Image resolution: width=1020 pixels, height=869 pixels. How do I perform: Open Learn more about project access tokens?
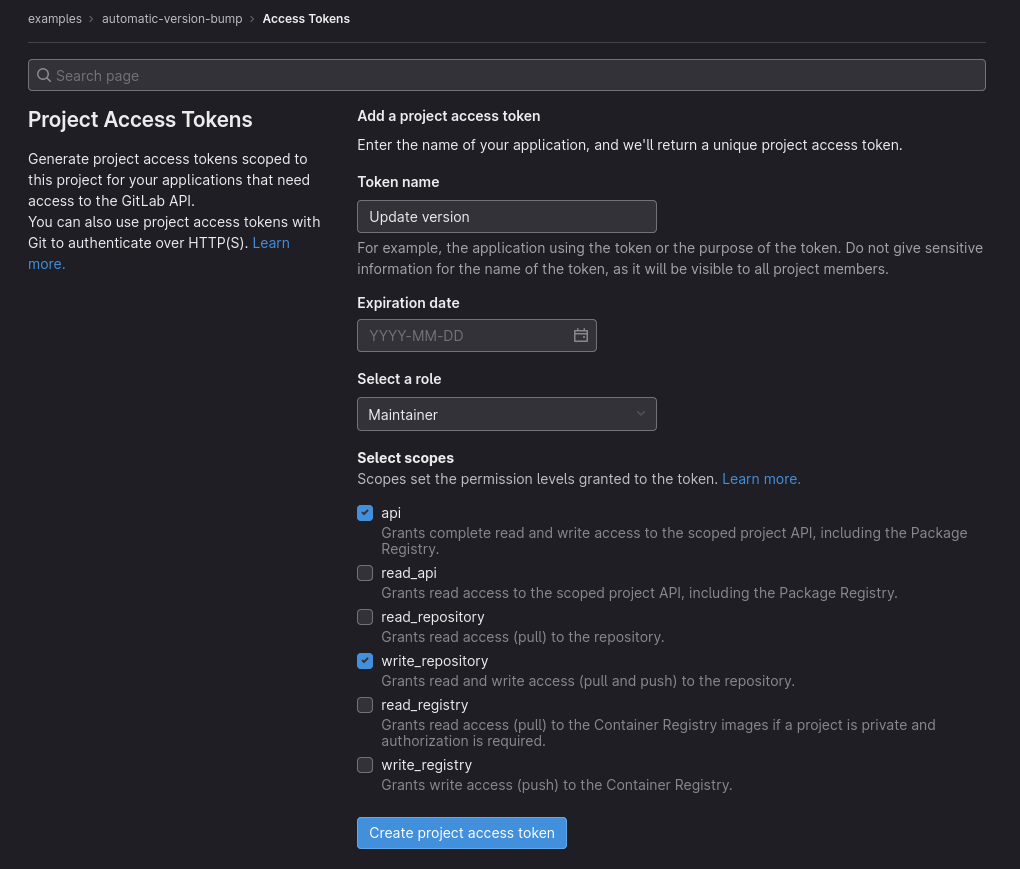270,242
